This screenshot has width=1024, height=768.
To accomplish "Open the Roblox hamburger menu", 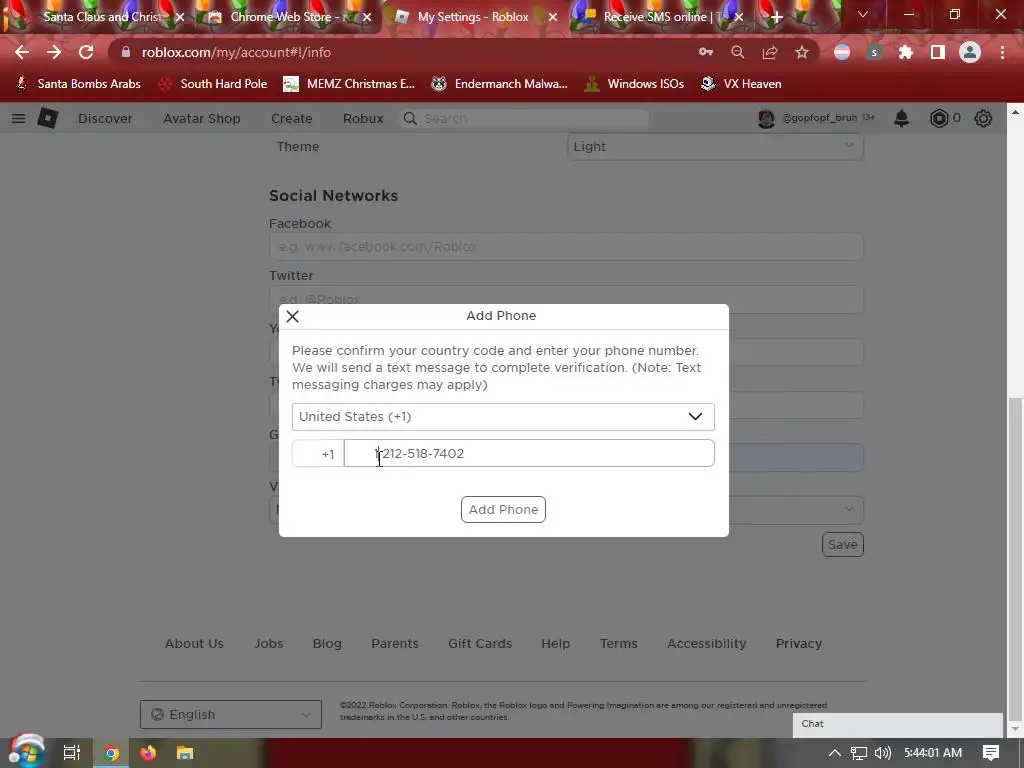I will [x=18, y=118].
